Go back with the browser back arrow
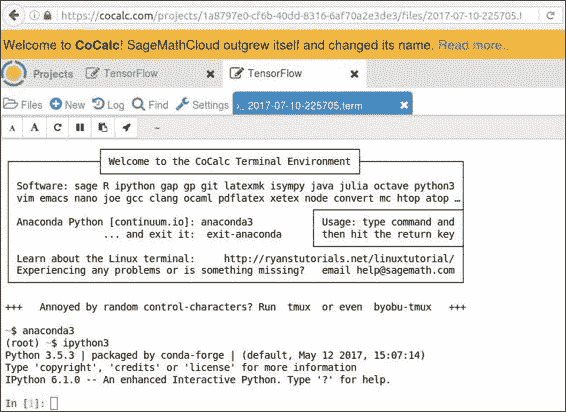The height and width of the screenshot is (412, 566). pos(14,15)
